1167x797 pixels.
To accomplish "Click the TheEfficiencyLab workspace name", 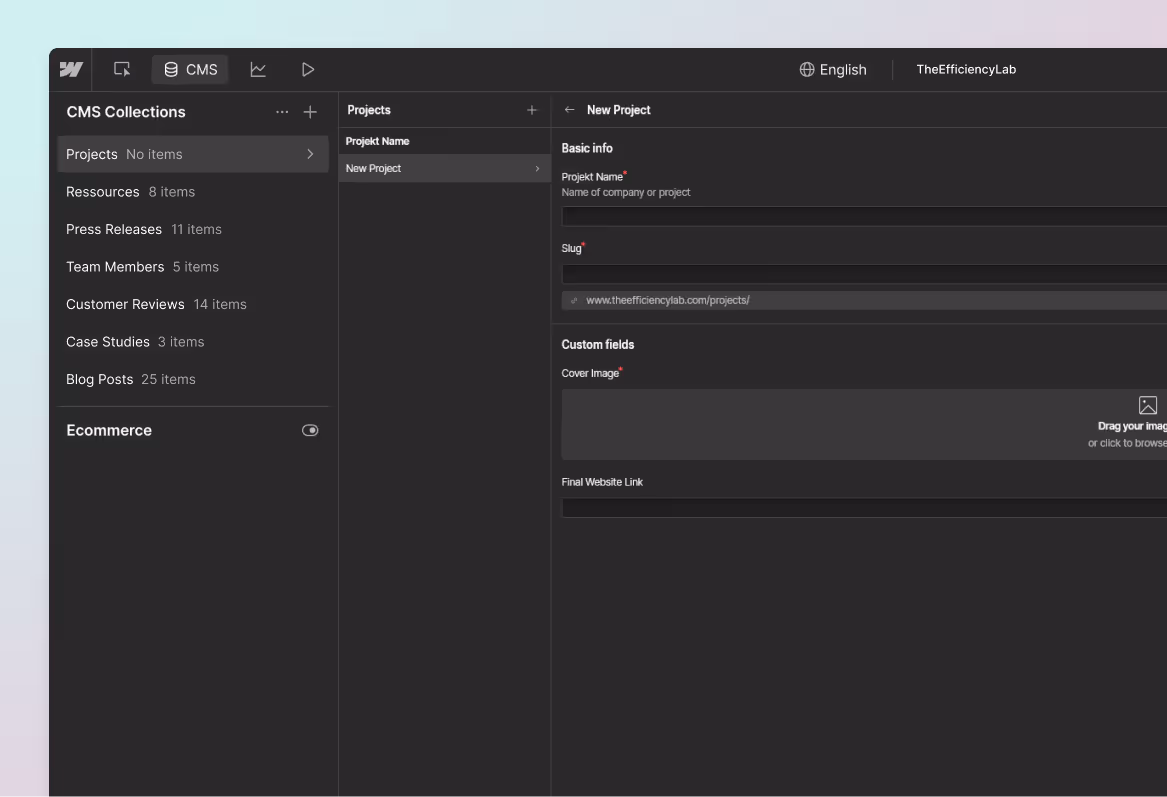I will tap(966, 69).
